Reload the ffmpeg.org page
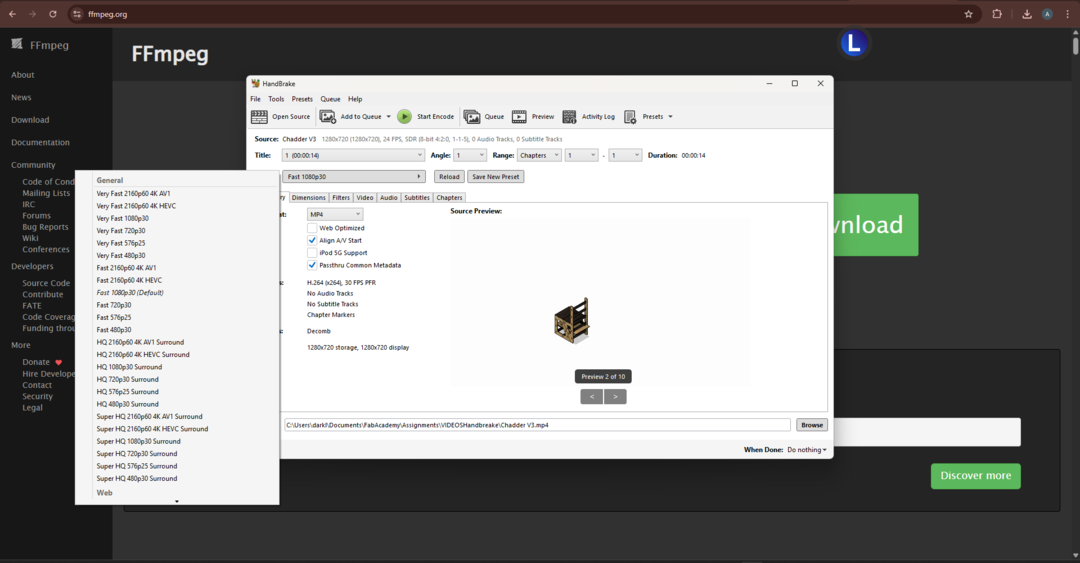Viewport: 1080px width, 563px height. click(x=53, y=14)
